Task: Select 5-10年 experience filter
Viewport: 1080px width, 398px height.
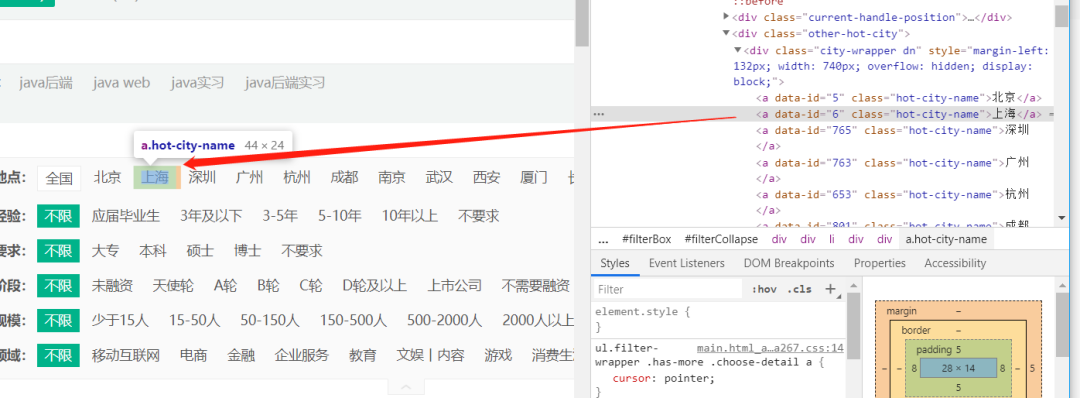Action: coord(340,216)
